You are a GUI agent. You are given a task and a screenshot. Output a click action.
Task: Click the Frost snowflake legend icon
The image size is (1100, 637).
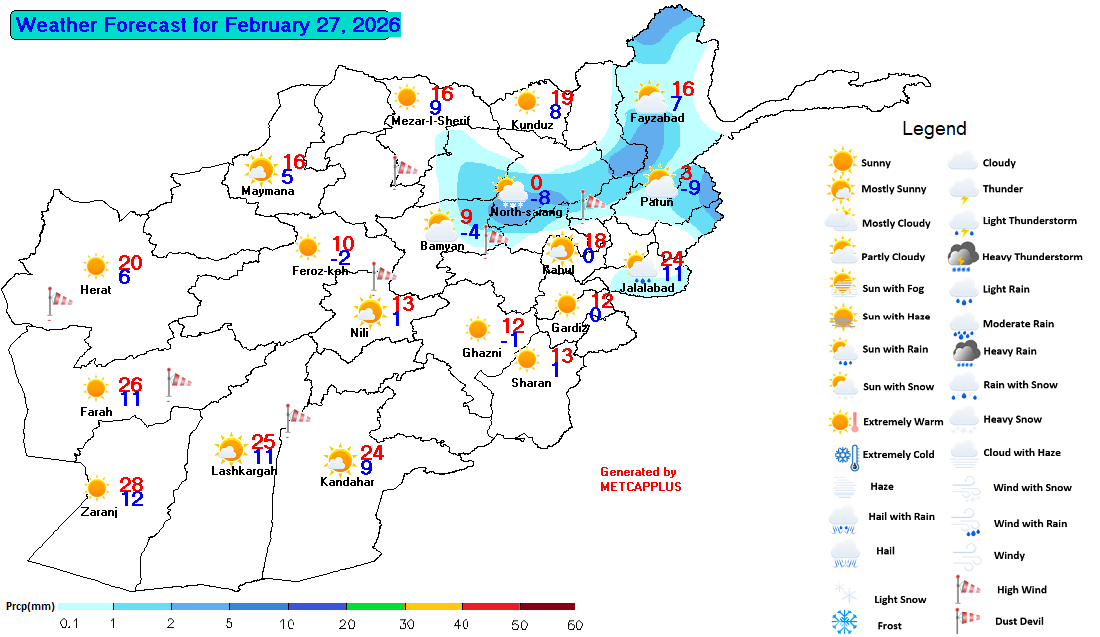(845, 621)
